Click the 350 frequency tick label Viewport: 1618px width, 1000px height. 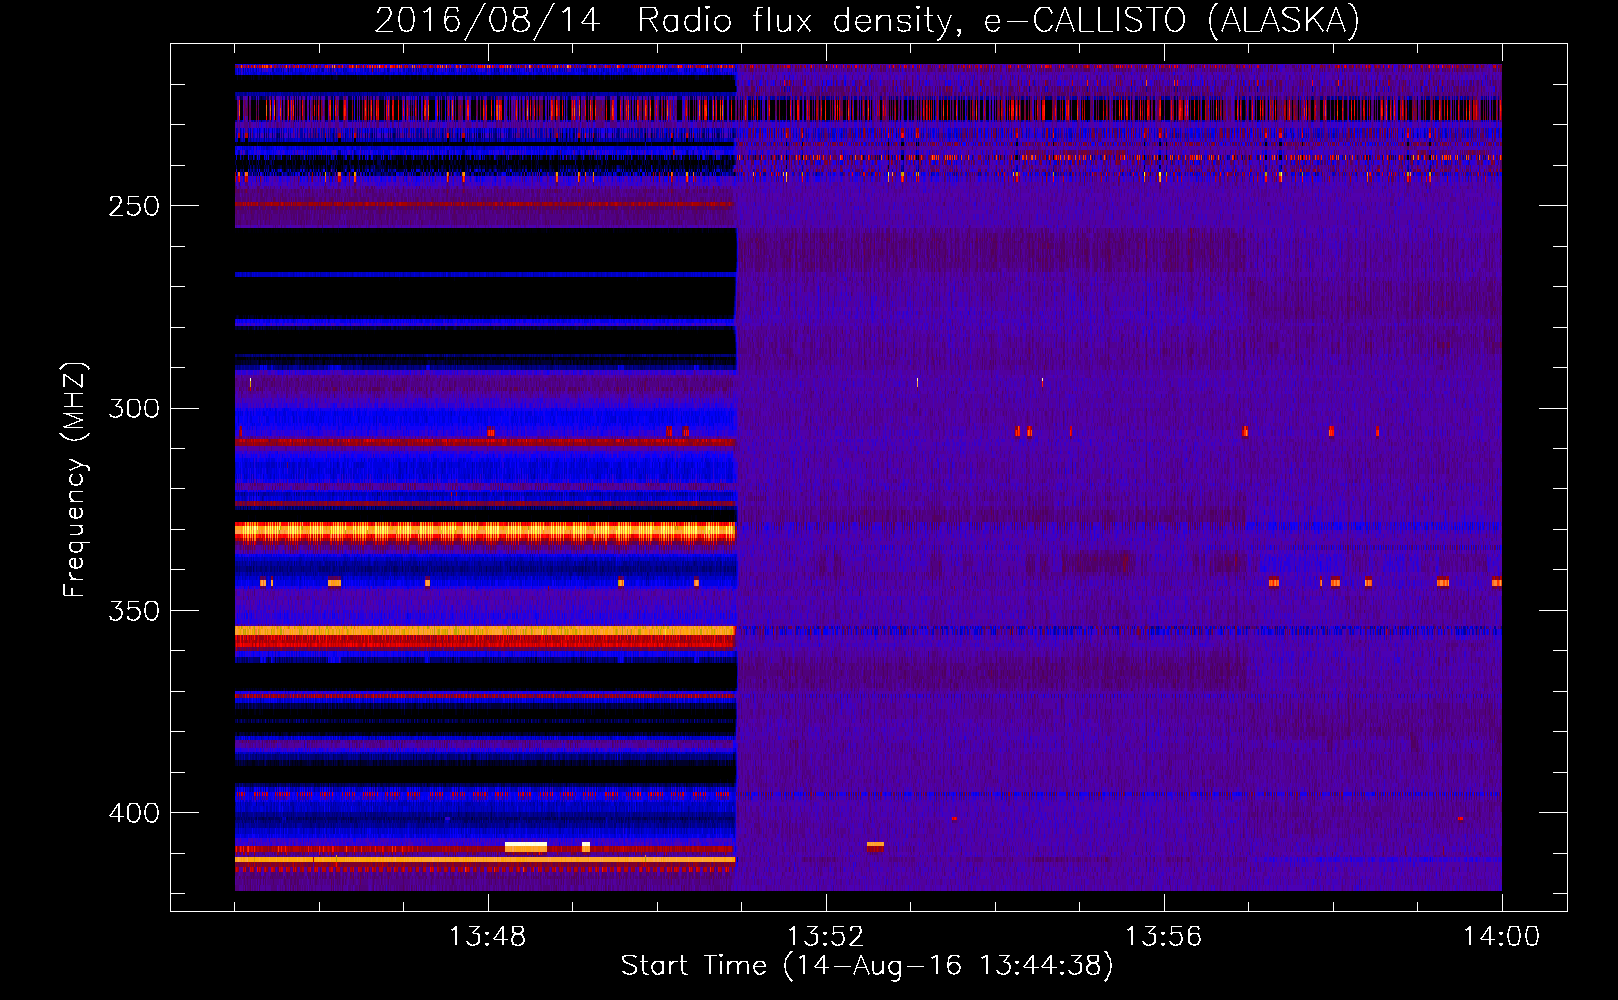(134, 611)
